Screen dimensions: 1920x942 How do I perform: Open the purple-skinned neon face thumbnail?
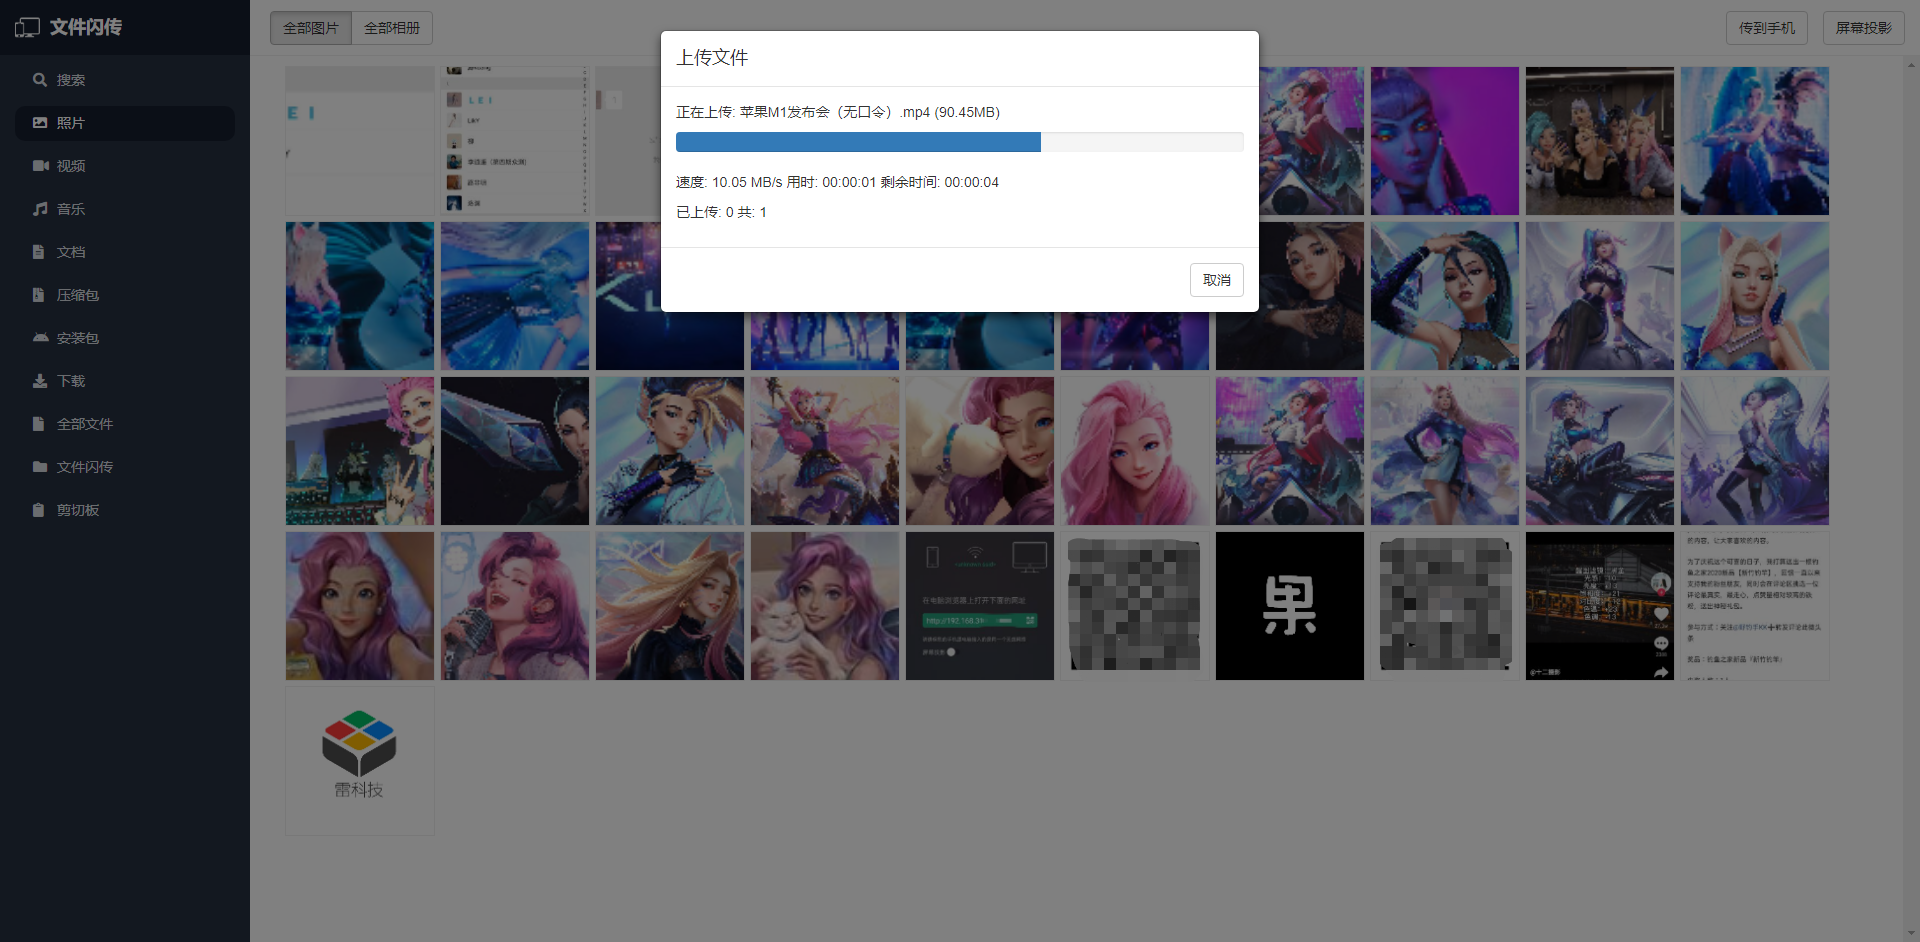click(1445, 141)
